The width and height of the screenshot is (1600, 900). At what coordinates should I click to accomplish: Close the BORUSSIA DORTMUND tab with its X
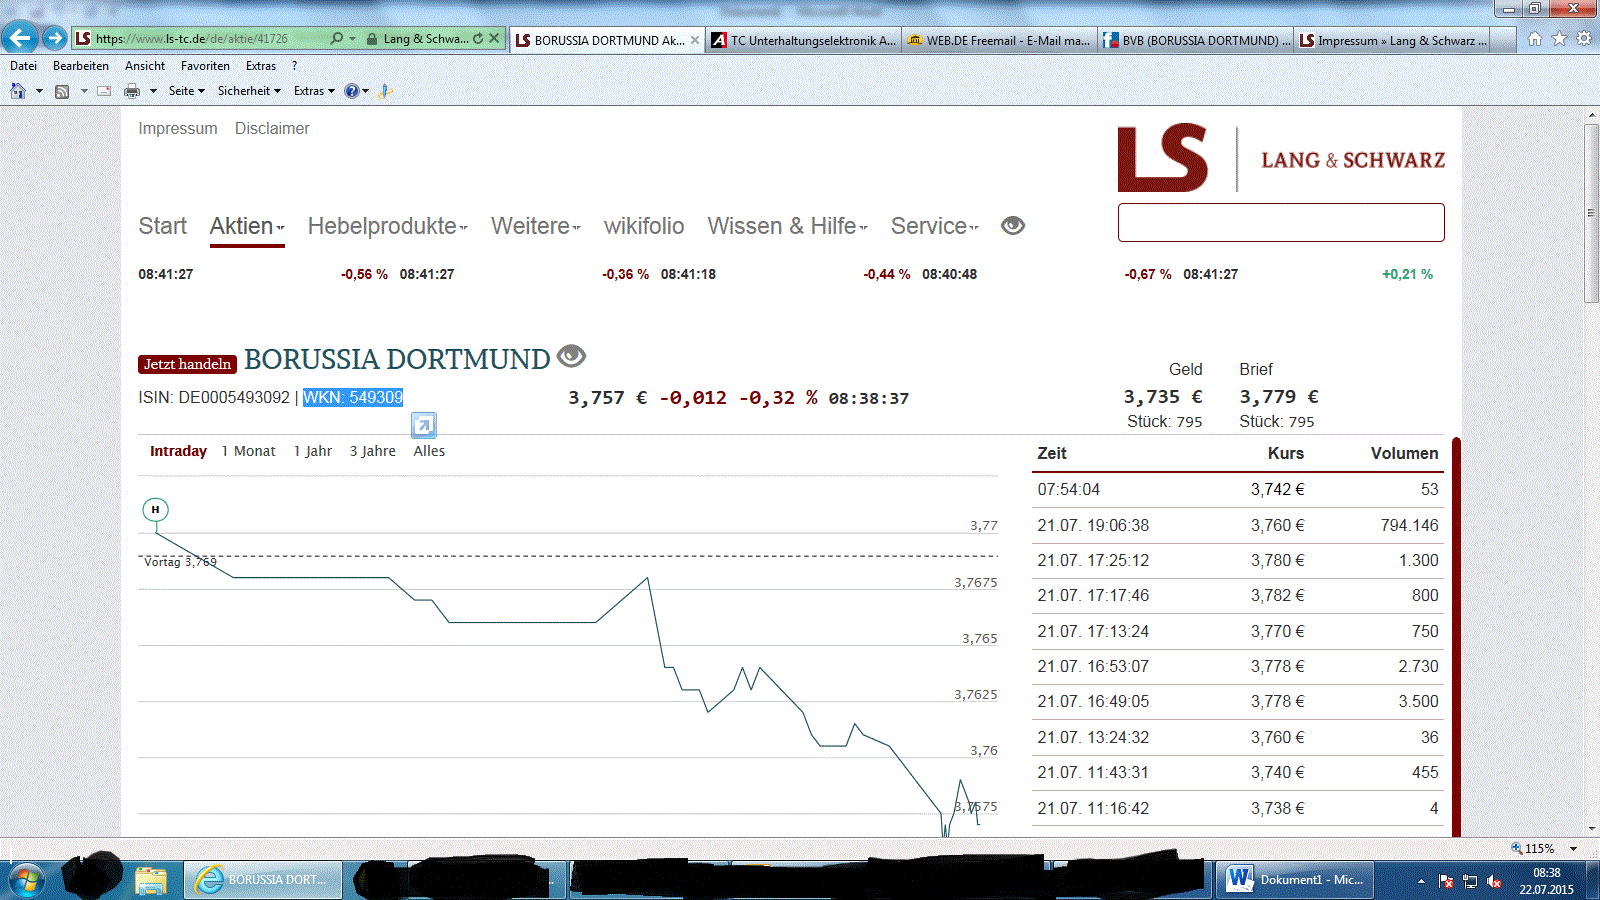[695, 40]
